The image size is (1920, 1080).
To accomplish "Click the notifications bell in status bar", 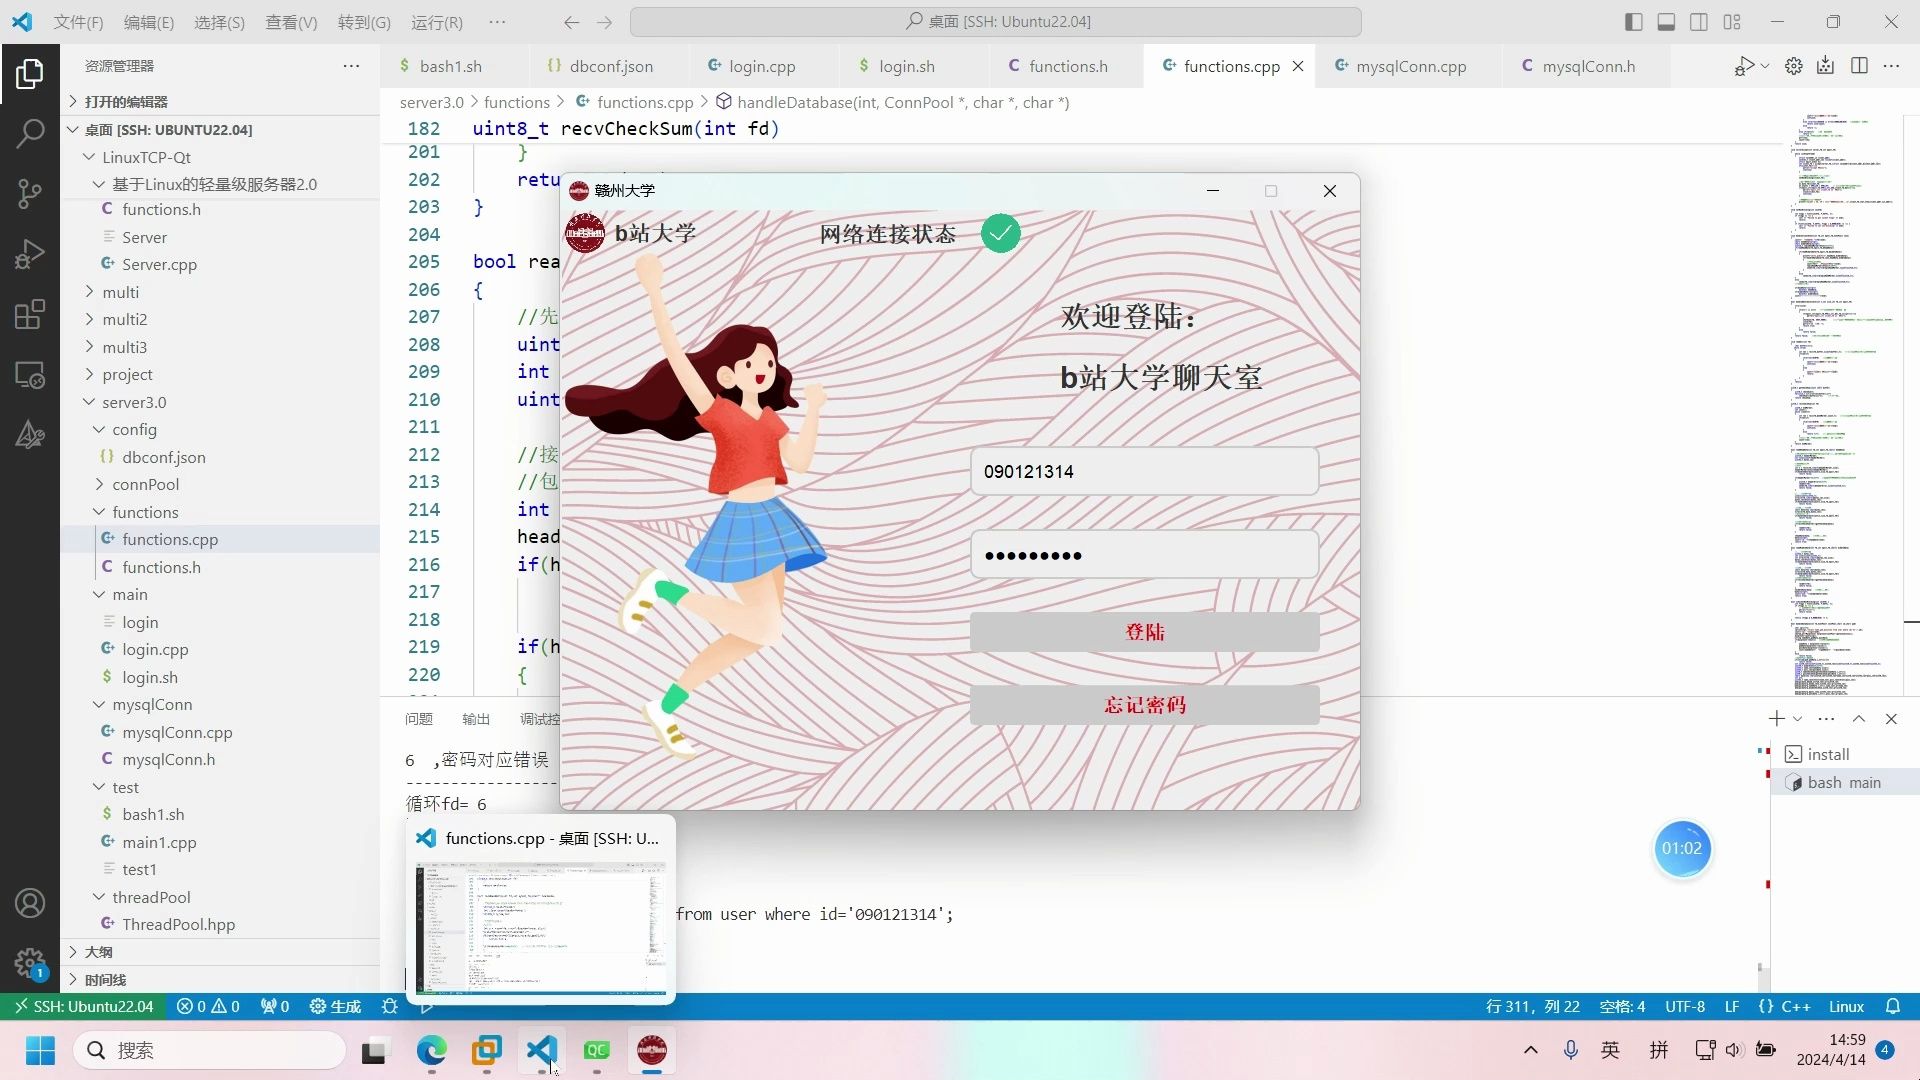I will [1893, 1007].
